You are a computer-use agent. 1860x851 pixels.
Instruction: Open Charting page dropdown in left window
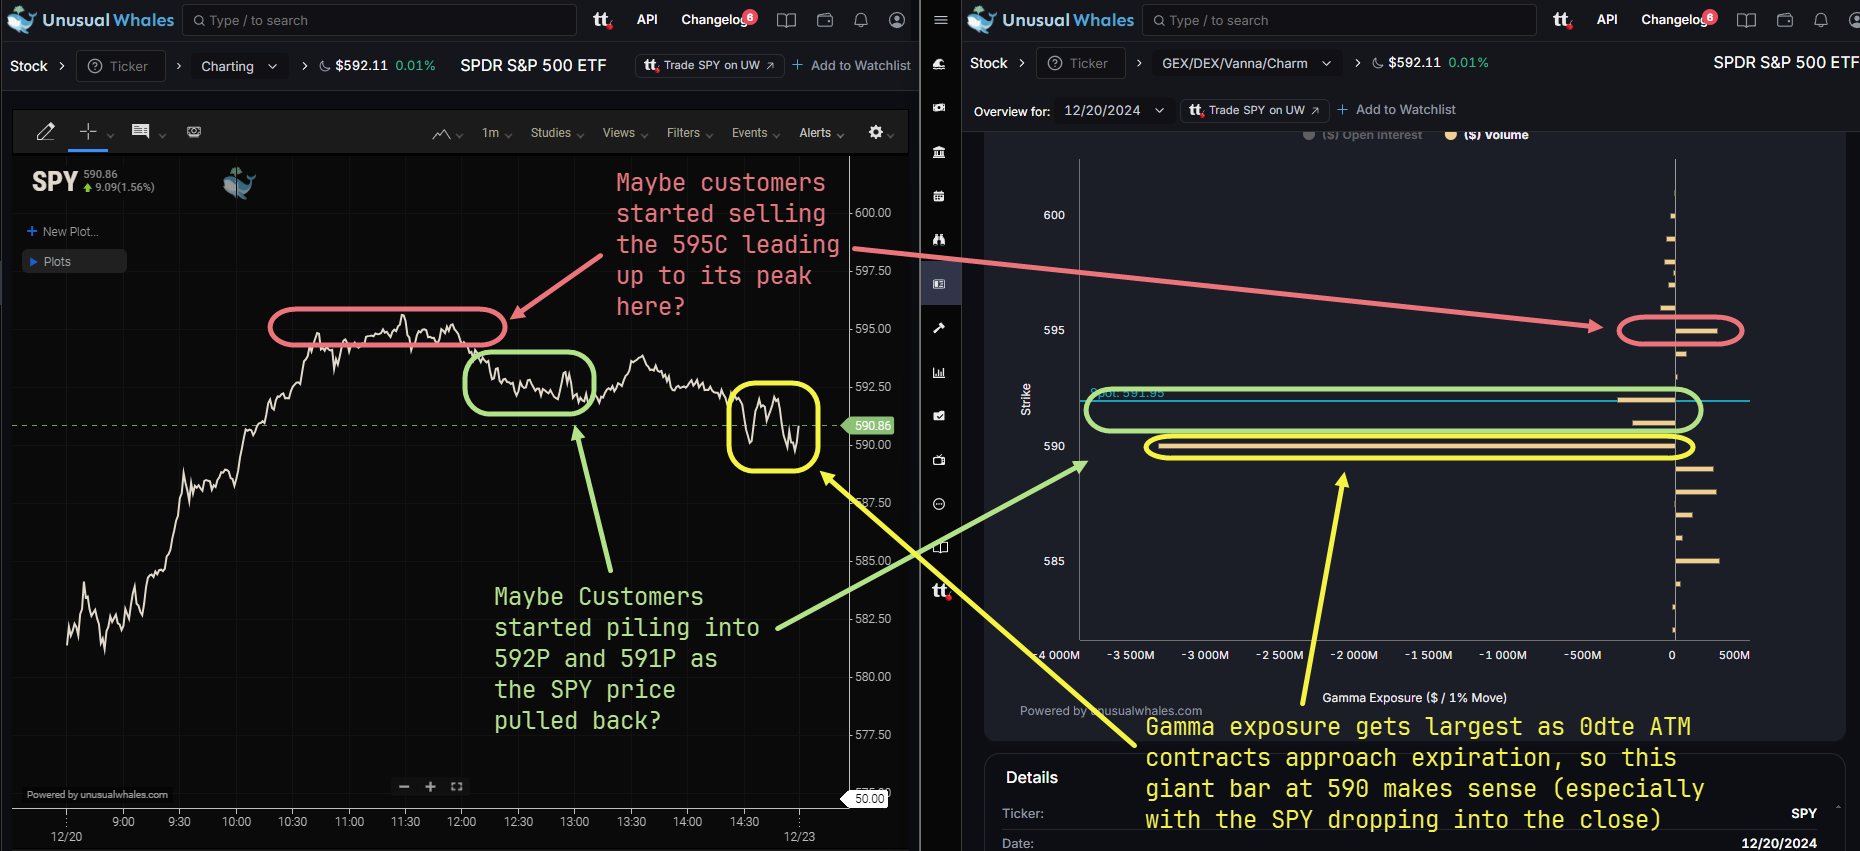[239, 66]
